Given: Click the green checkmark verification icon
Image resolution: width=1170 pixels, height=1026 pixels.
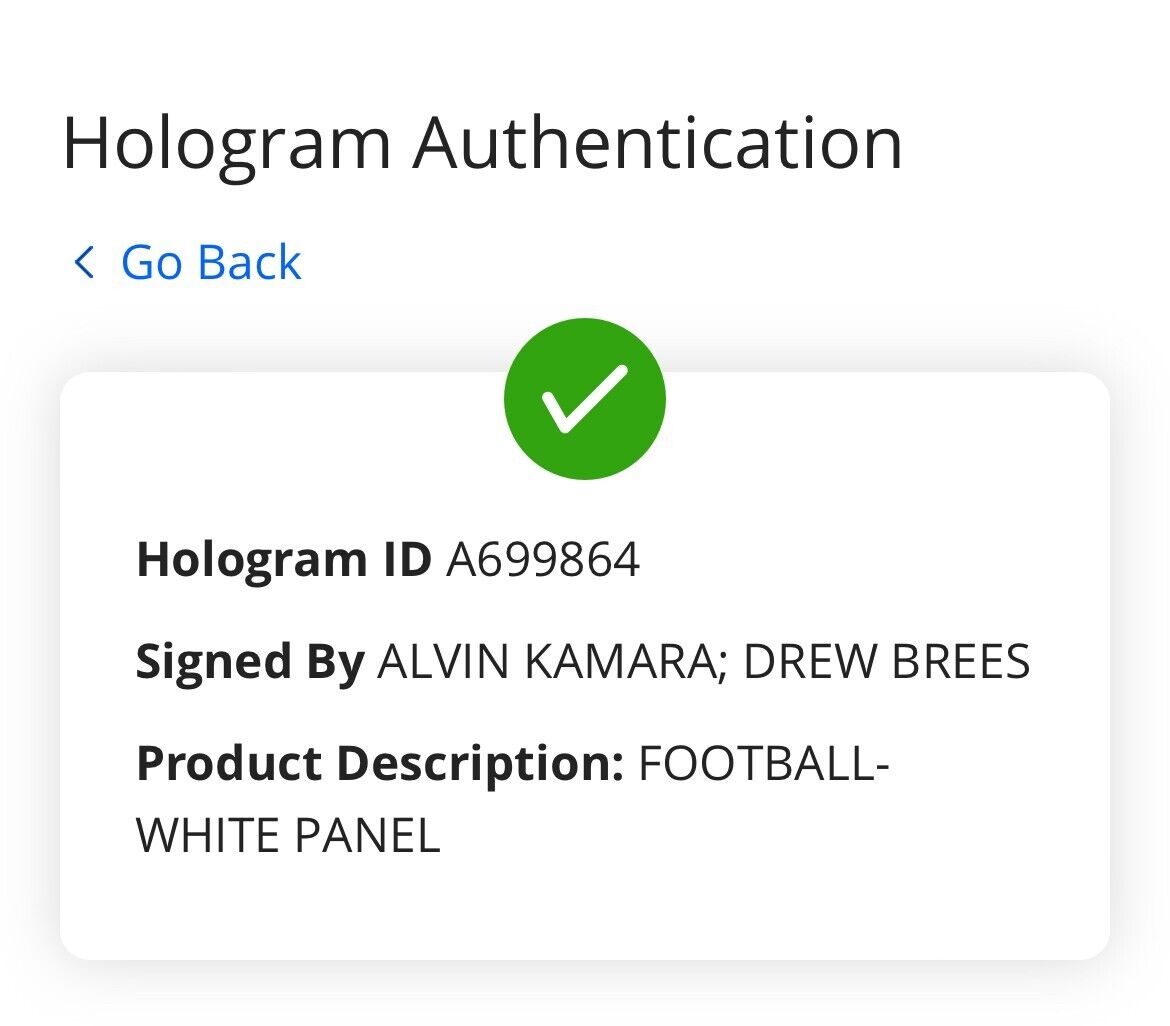Looking at the screenshot, I should click(x=584, y=399).
